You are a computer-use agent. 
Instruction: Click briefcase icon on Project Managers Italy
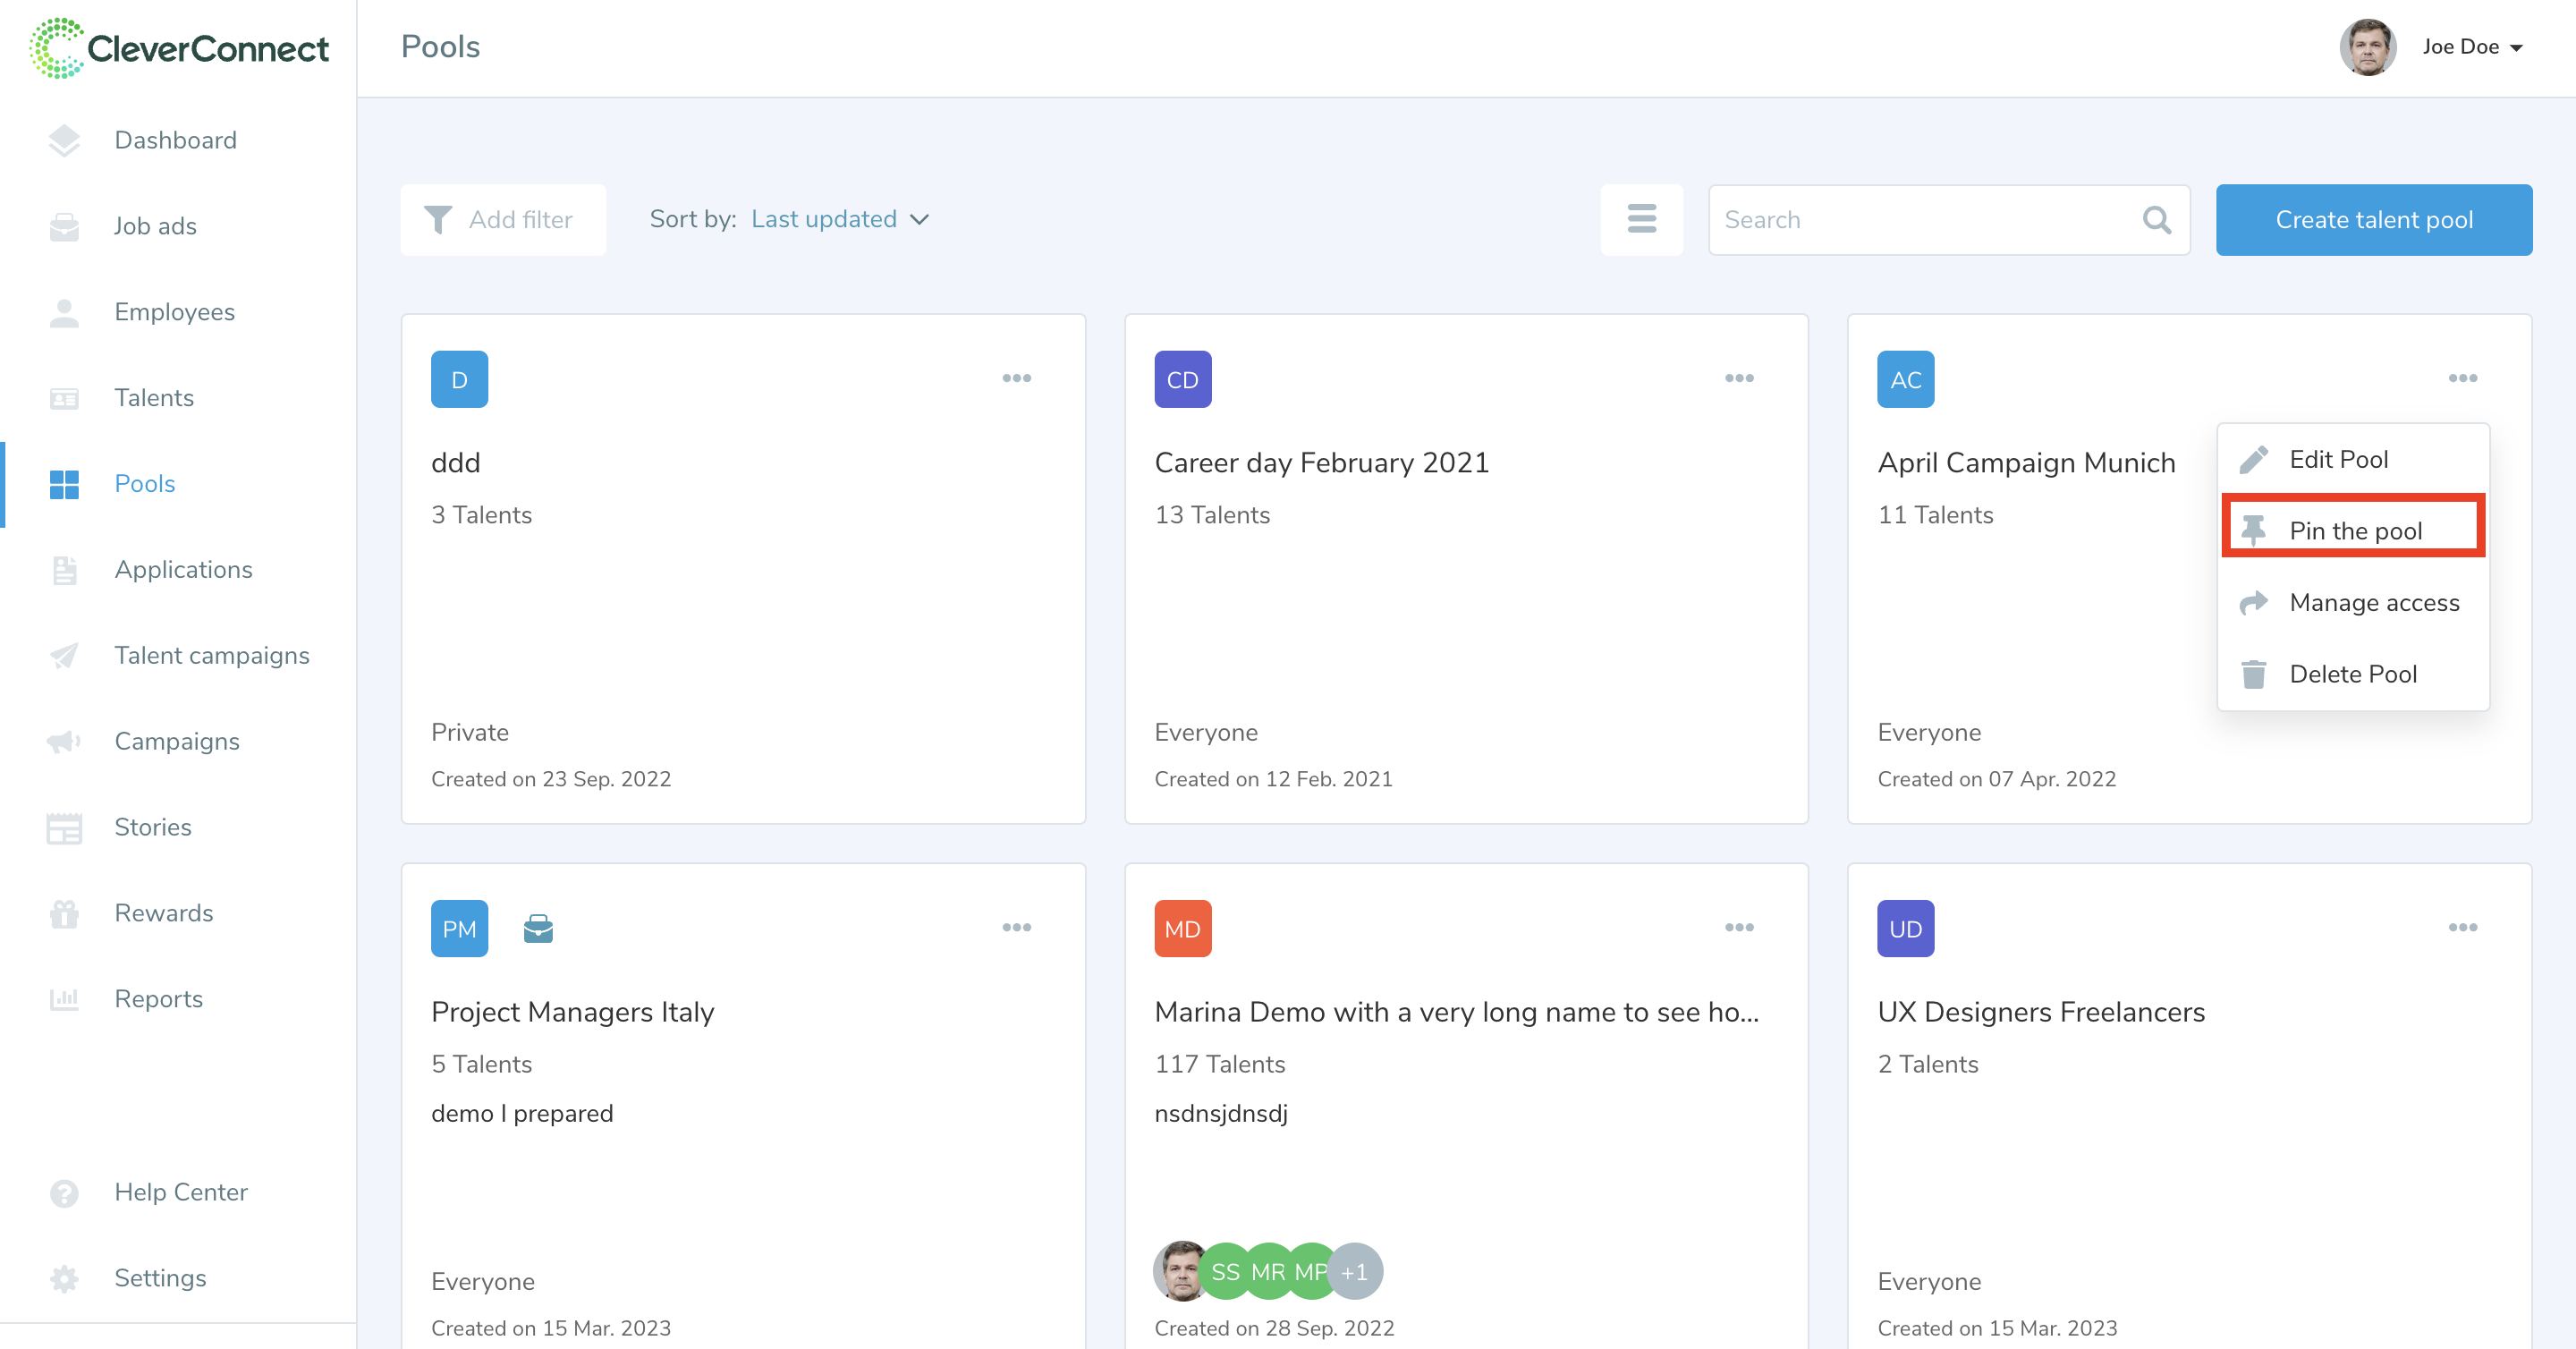538,928
